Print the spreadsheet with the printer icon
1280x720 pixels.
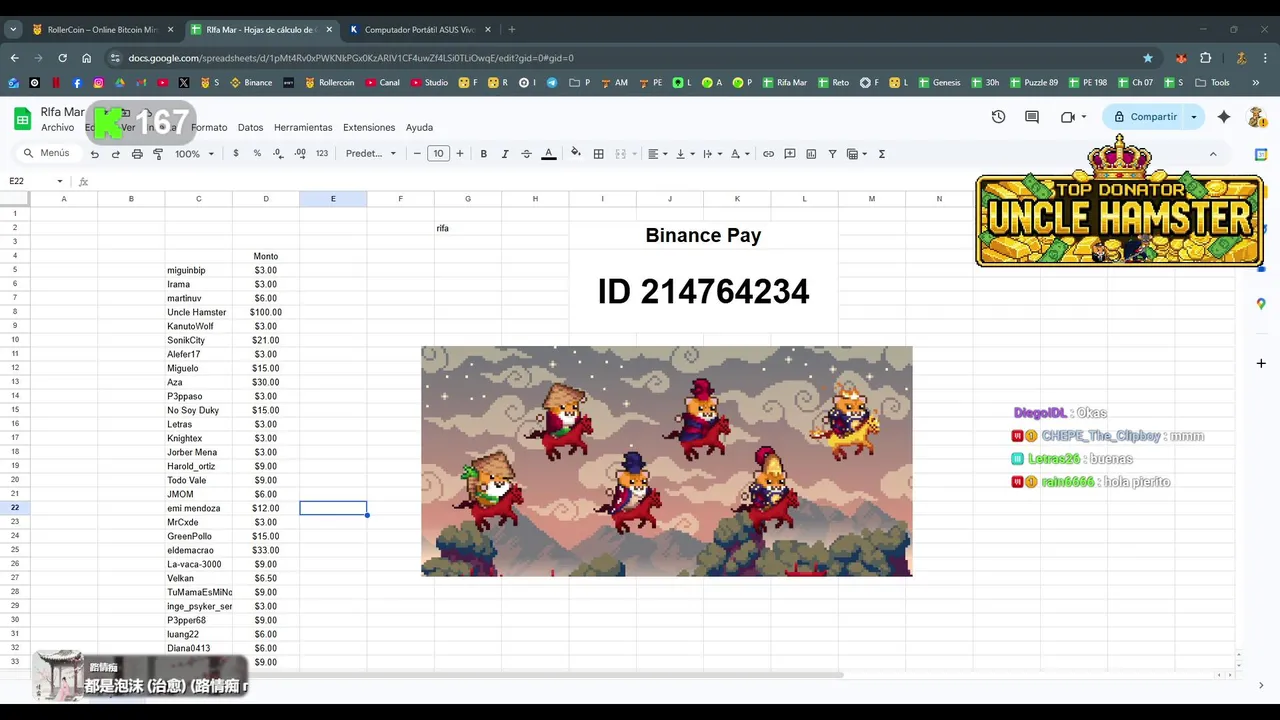(137, 154)
